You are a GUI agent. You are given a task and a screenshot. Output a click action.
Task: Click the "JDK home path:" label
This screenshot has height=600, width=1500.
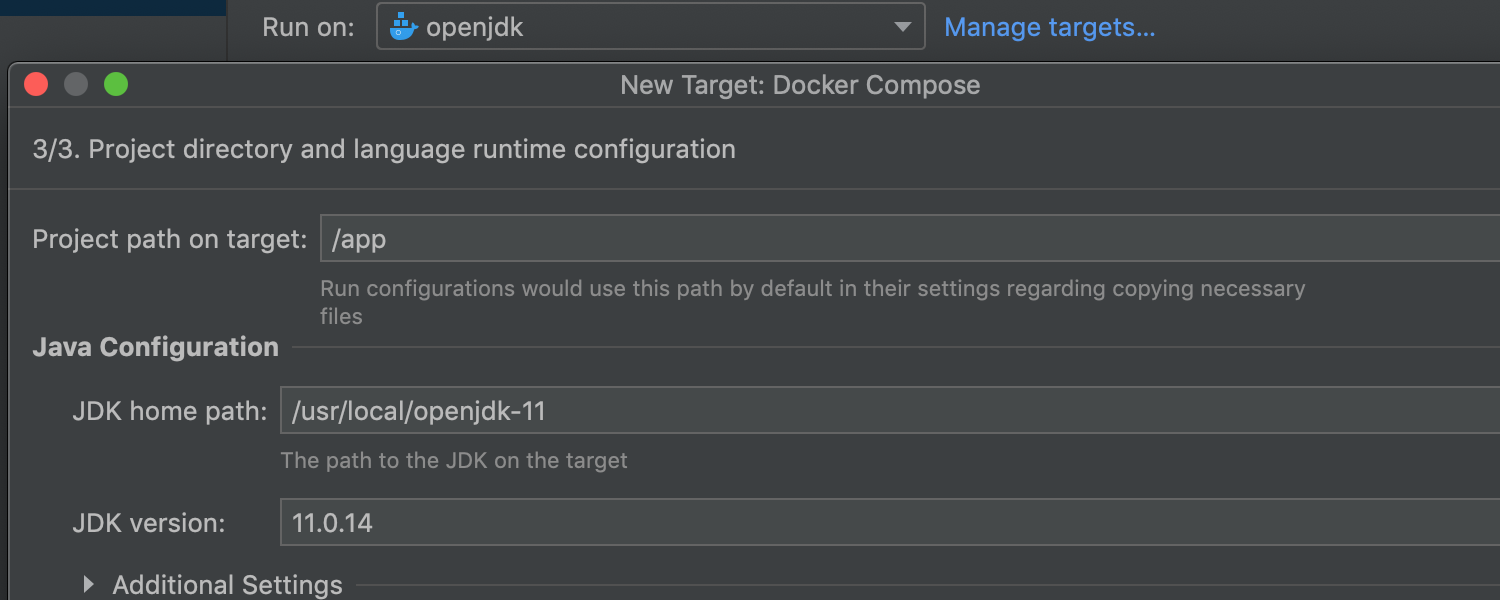(170, 411)
